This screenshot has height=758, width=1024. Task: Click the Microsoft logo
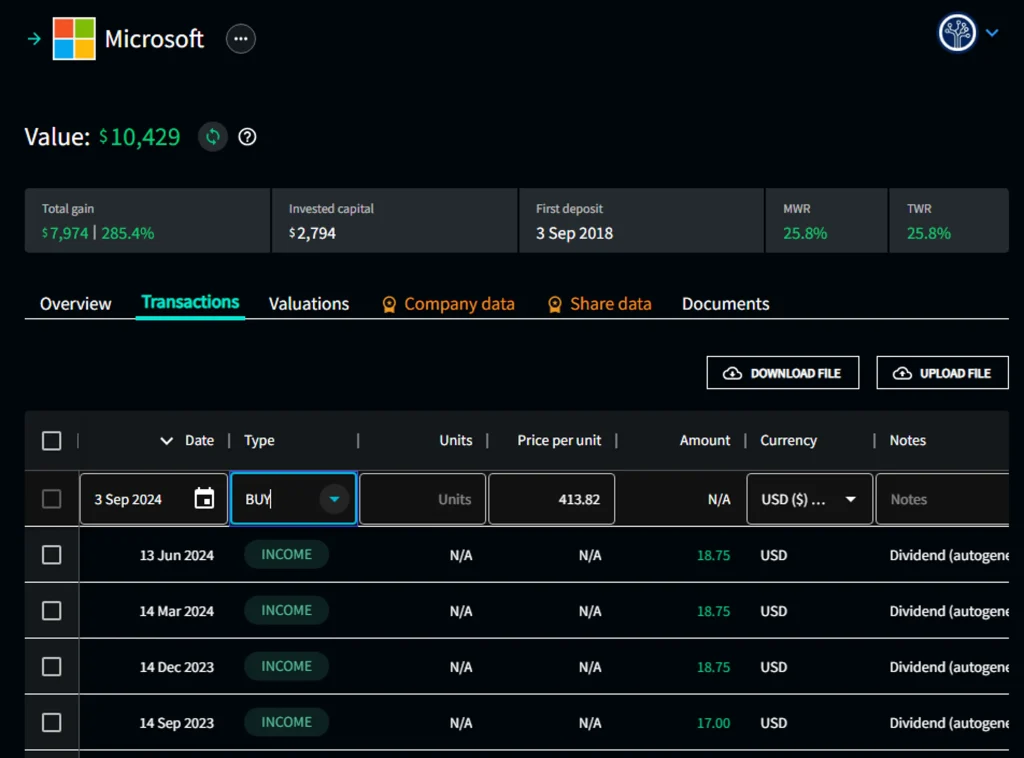point(76,38)
